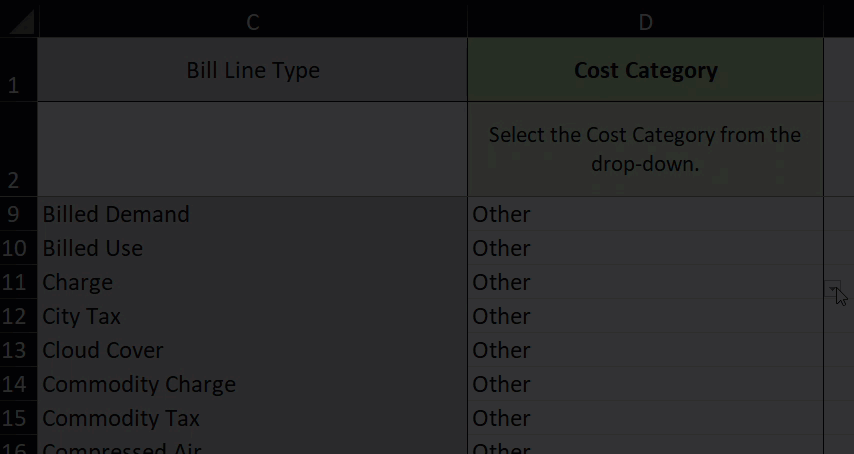Select the cell with drop-down instructions
Image resolution: width=854 pixels, height=454 pixels.
[x=645, y=149]
